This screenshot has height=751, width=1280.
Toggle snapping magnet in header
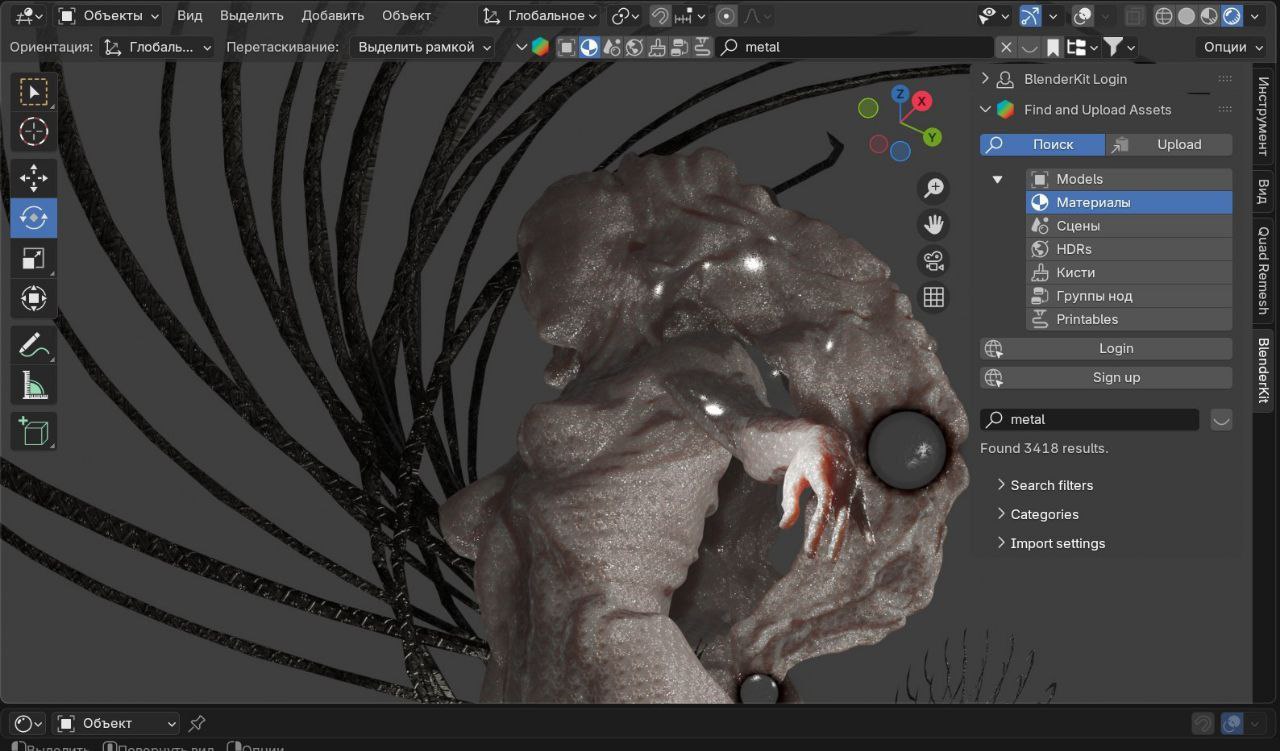660,16
